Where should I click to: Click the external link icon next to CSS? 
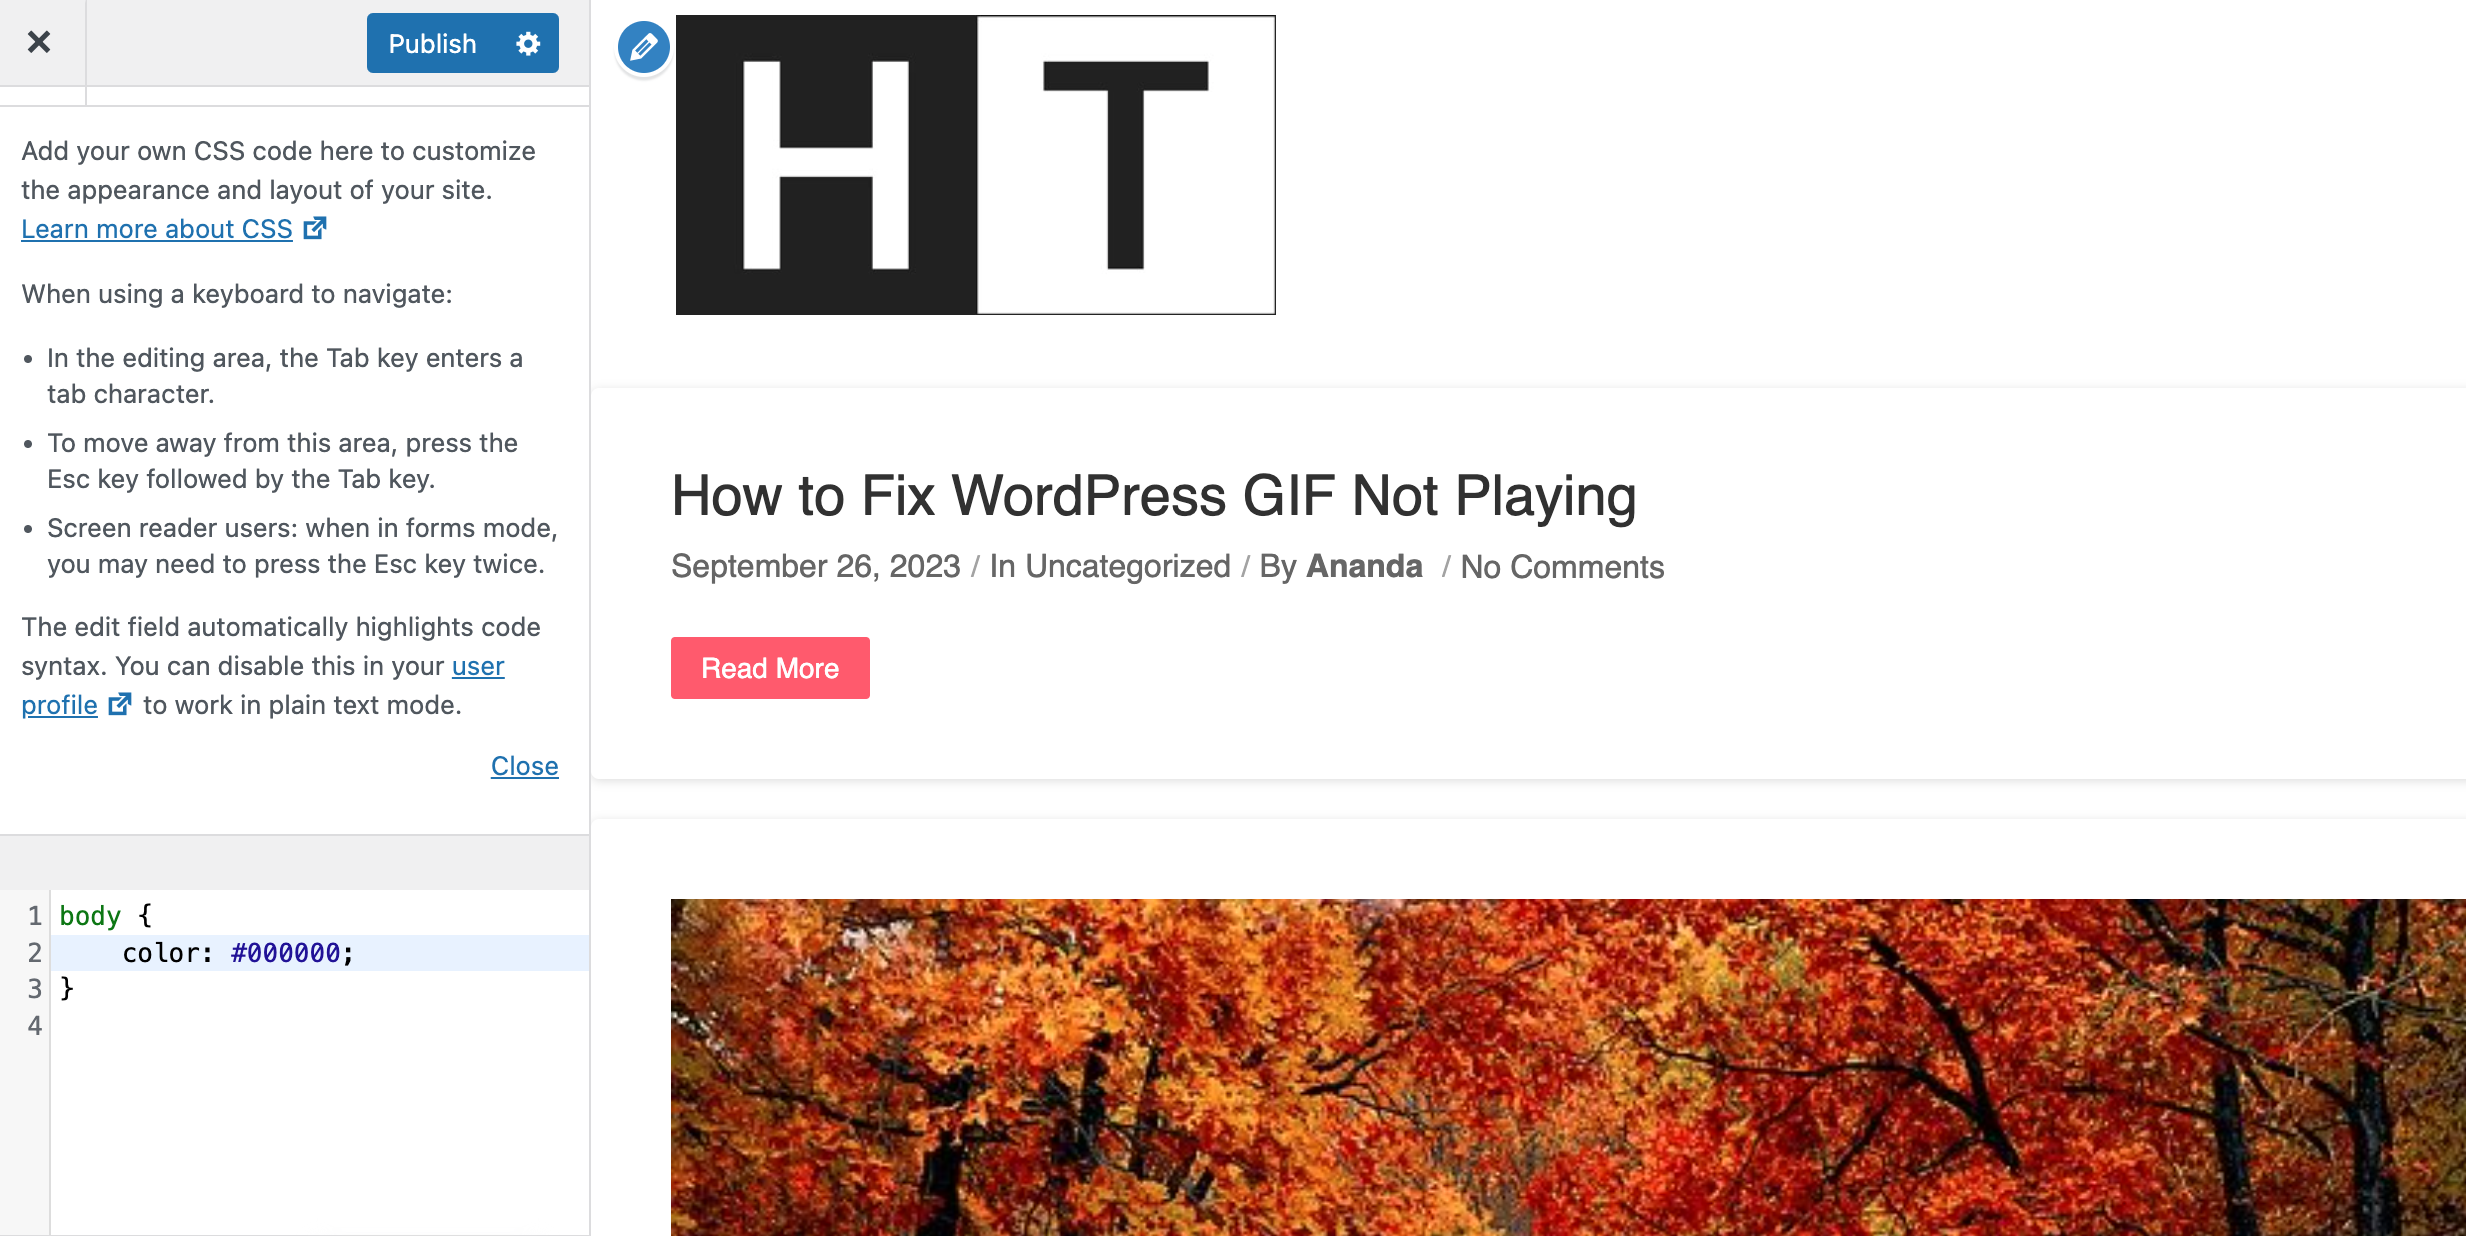(x=317, y=229)
